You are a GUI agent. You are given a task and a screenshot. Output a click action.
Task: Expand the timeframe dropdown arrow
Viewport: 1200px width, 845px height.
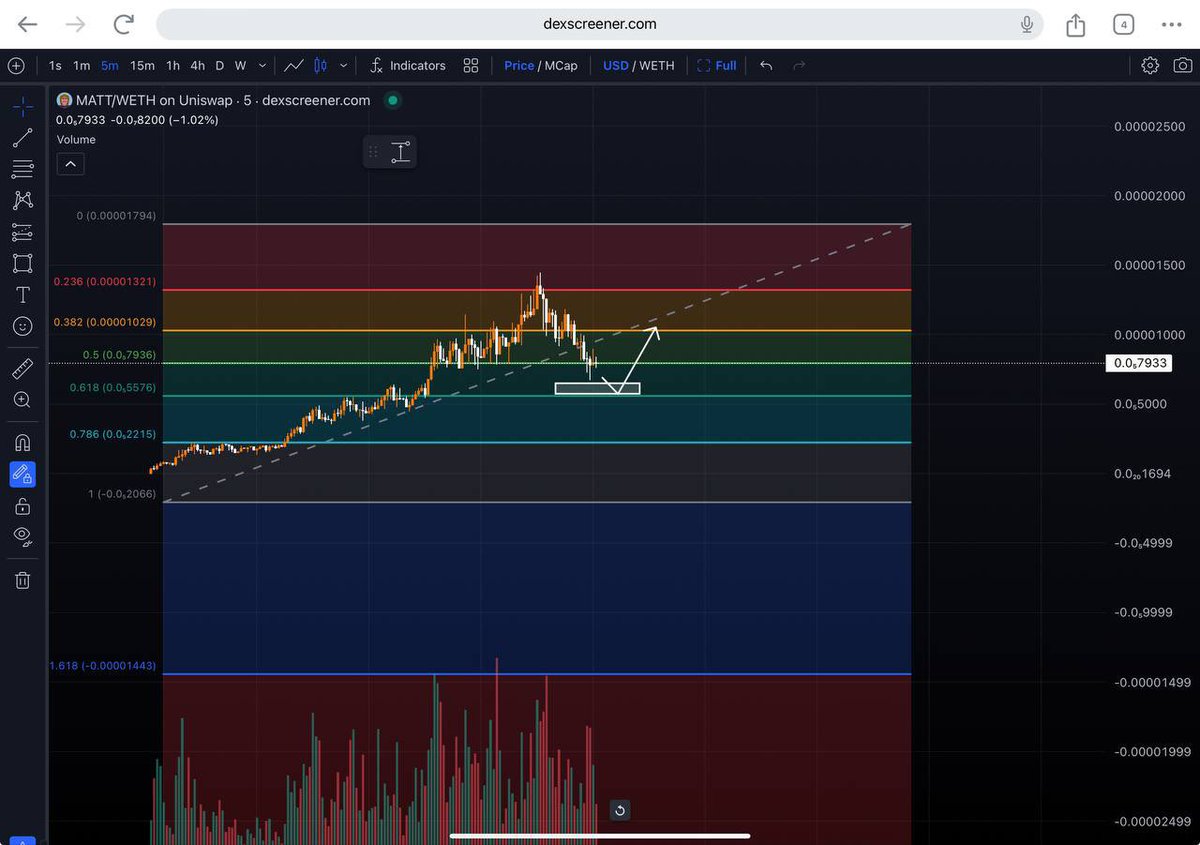pyautogui.click(x=262, y=66)
